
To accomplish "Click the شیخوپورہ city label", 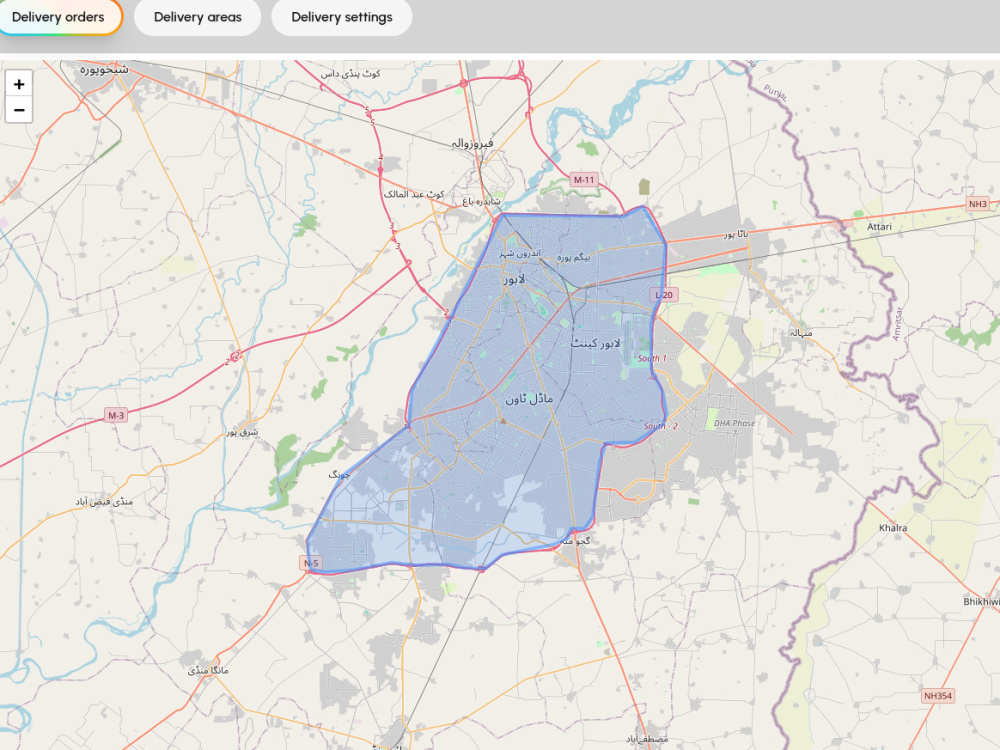I will point(104,70).
